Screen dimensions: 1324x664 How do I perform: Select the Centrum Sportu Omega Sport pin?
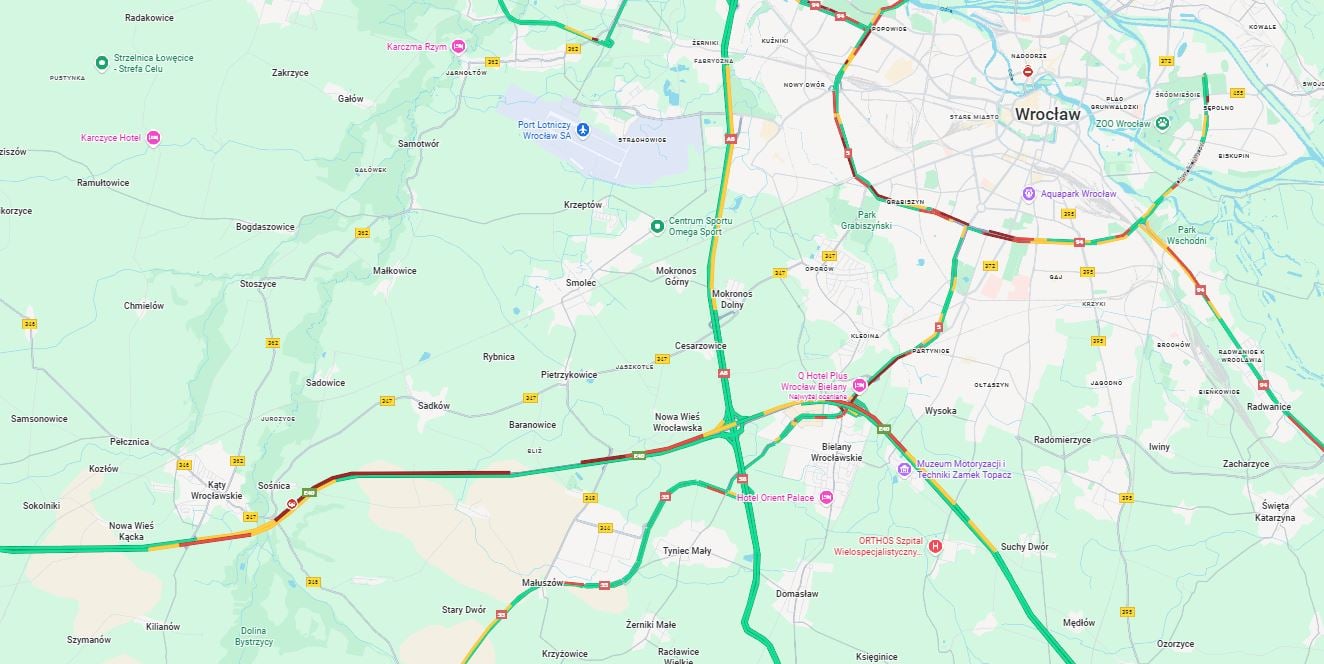pos(657,226)
